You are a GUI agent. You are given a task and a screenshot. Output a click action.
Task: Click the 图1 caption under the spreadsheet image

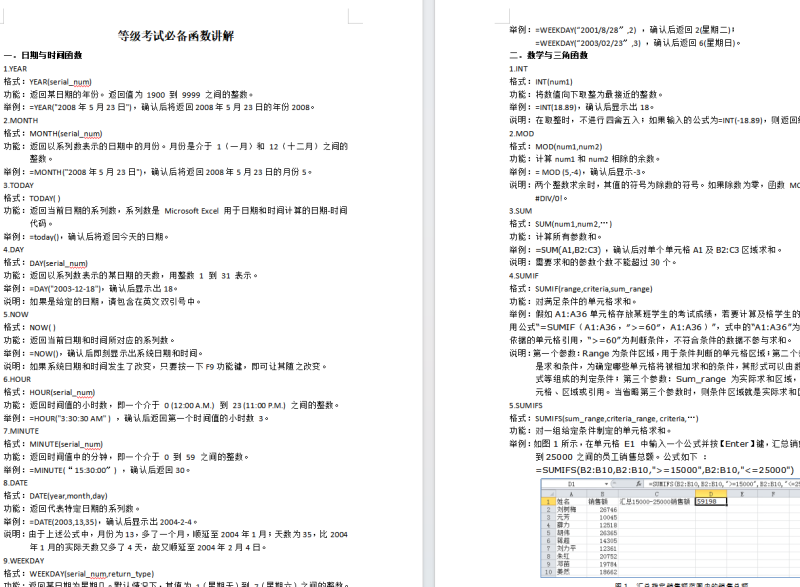[x=638, y=583]
